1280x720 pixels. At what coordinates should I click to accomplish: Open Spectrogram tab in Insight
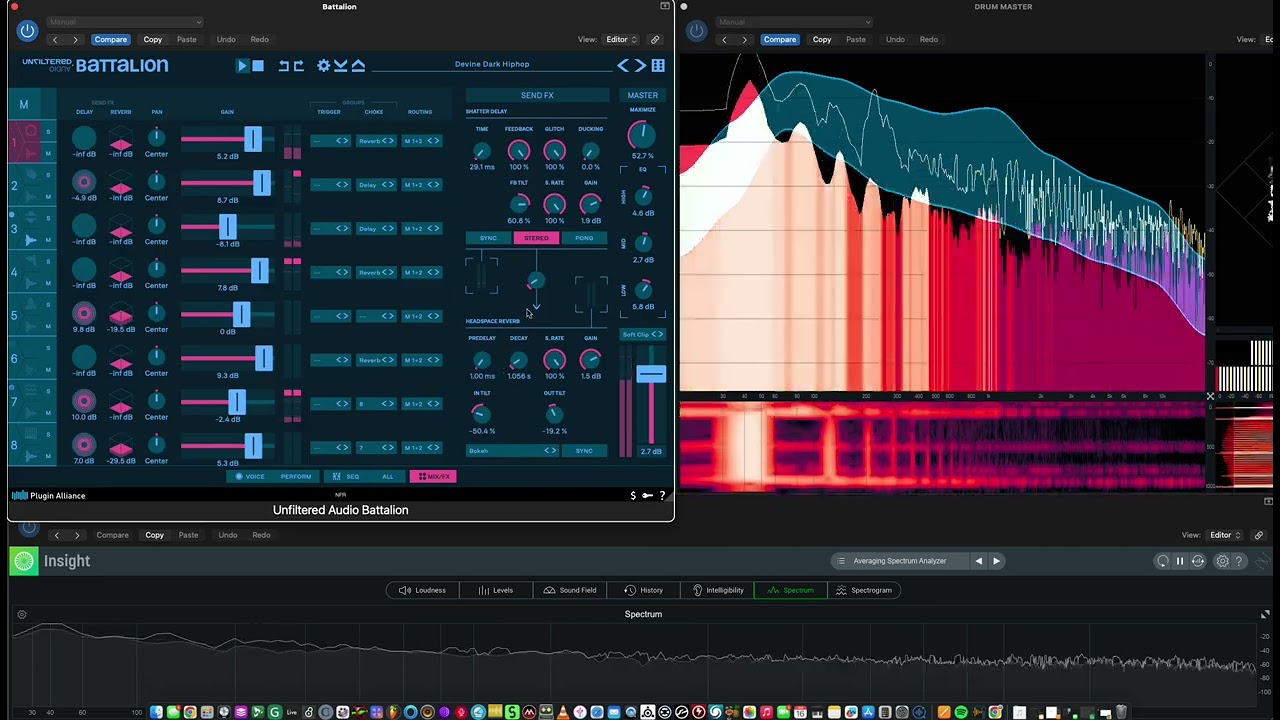click(x=864, y=591)
